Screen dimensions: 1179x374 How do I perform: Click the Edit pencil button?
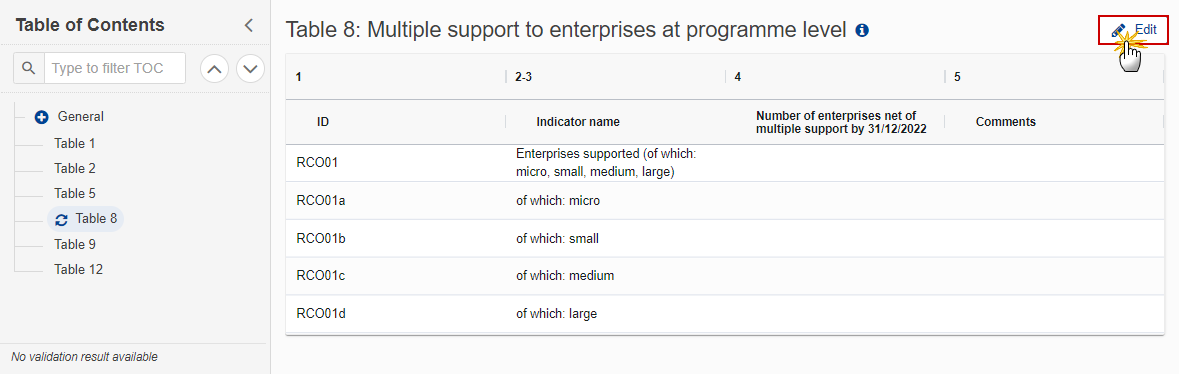pos(1134,30)
